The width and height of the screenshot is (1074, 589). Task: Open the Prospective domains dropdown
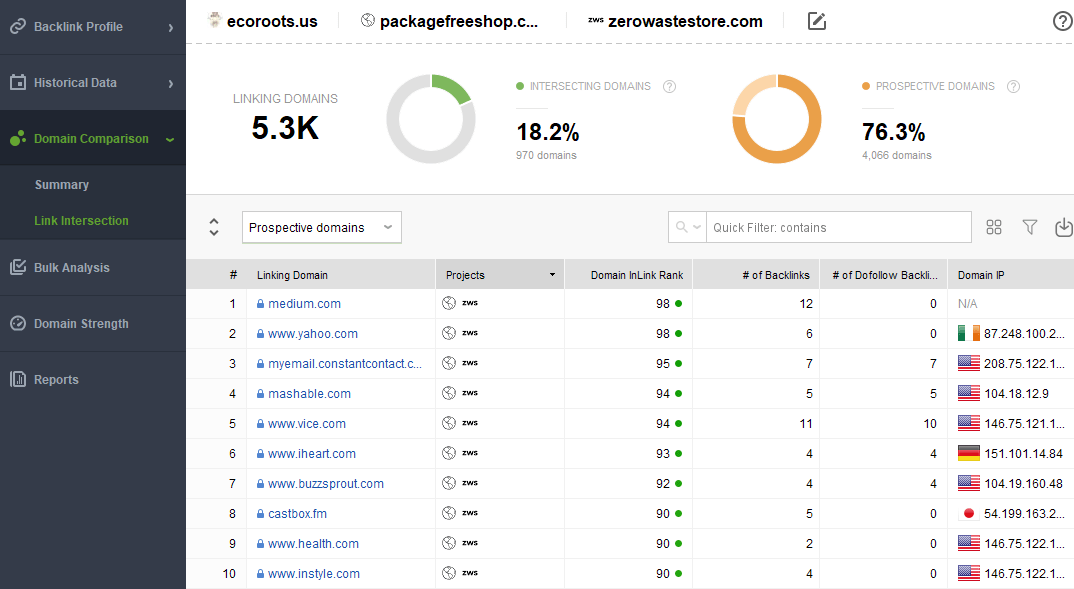pyautogui.click(x=322, y=227)
